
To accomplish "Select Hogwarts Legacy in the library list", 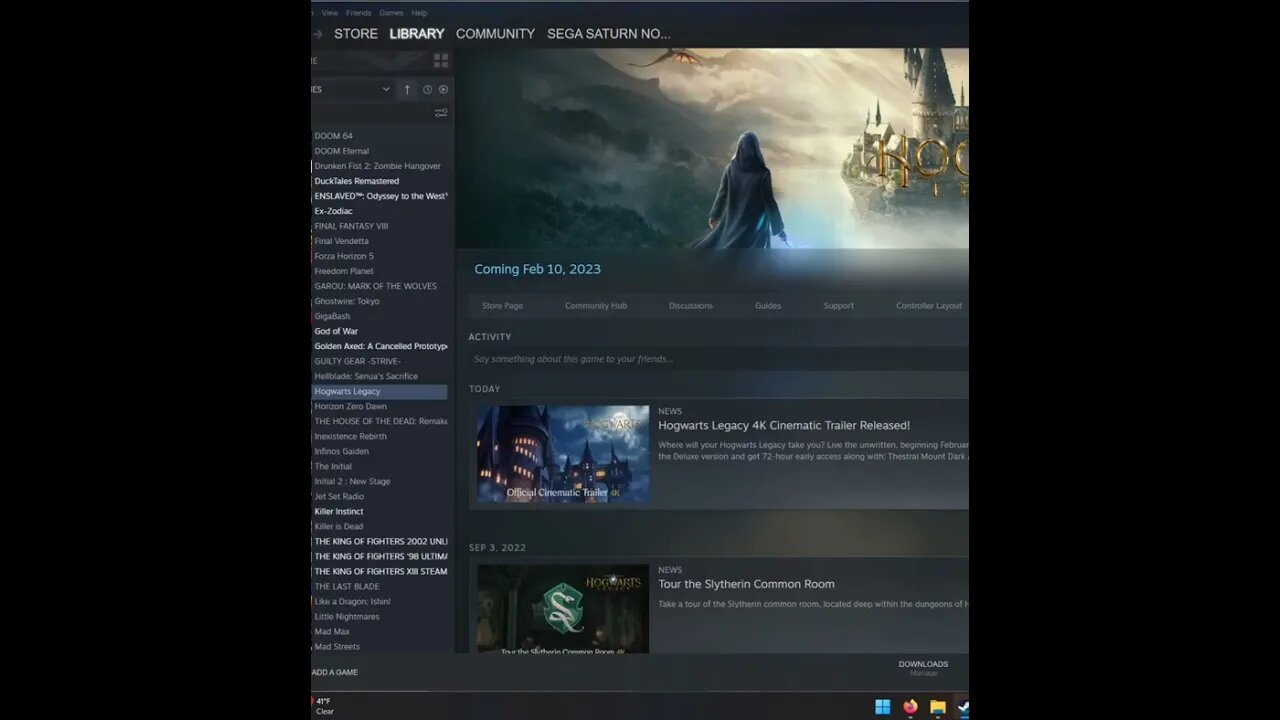I will 379,391.
